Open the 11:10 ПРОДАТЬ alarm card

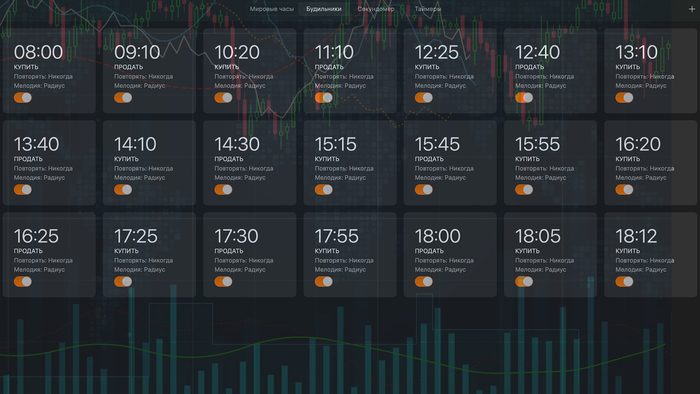click(x=350, y=71)
